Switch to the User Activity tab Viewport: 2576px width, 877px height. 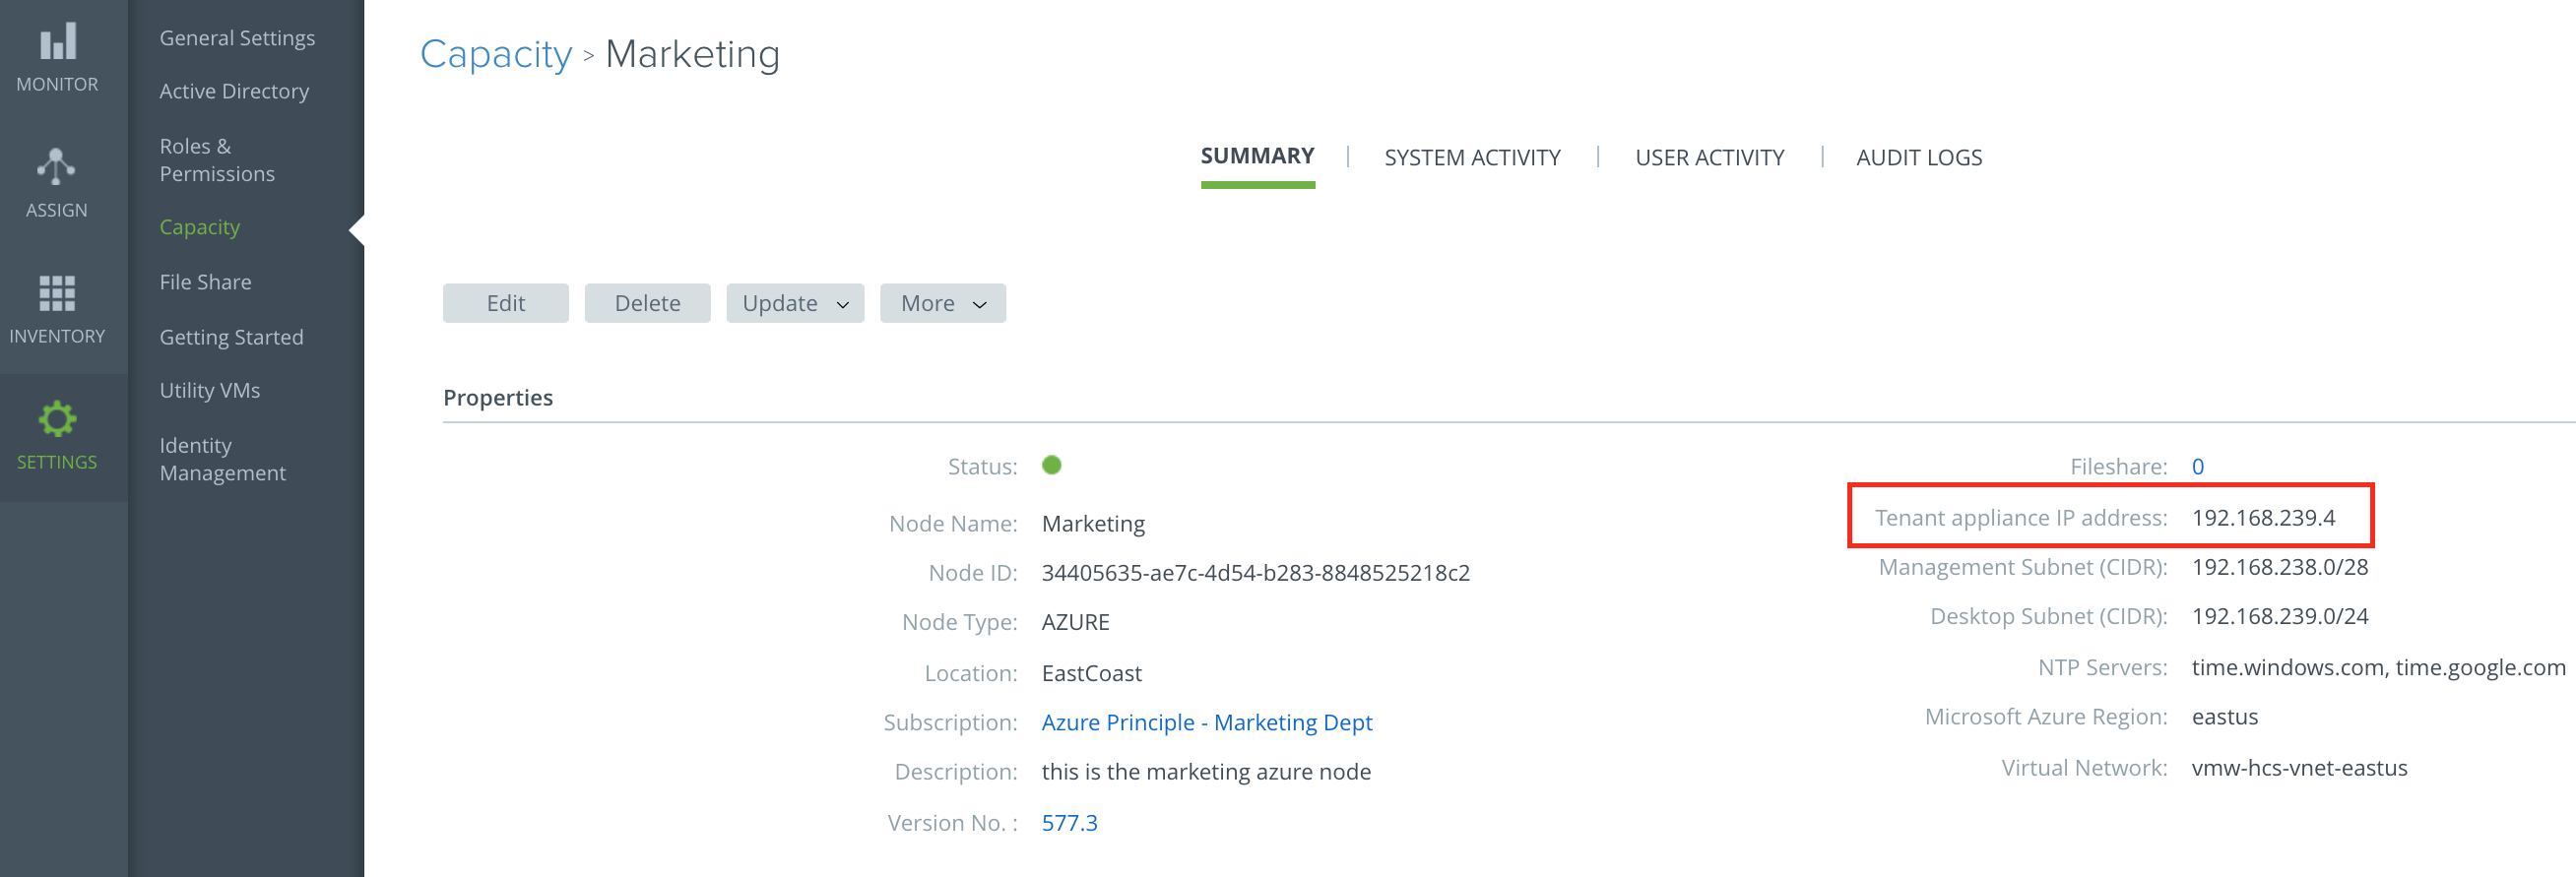coord(1709,157)
